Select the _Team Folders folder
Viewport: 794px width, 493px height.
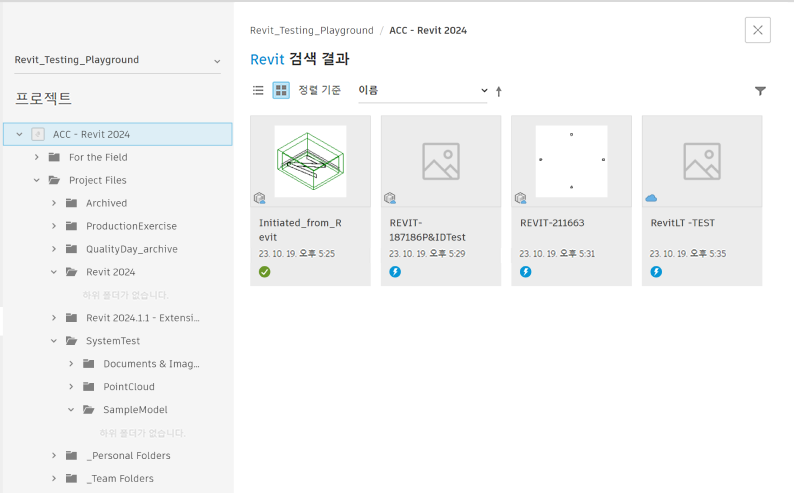(x=120, y=478)
